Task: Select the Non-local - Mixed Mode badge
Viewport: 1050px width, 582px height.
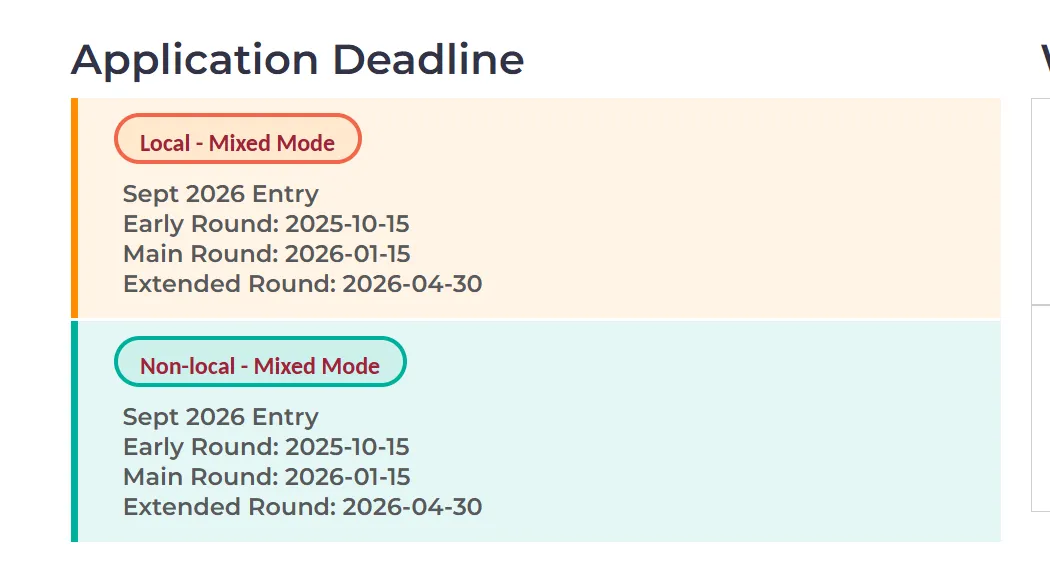Action: [x=260, y=366]
